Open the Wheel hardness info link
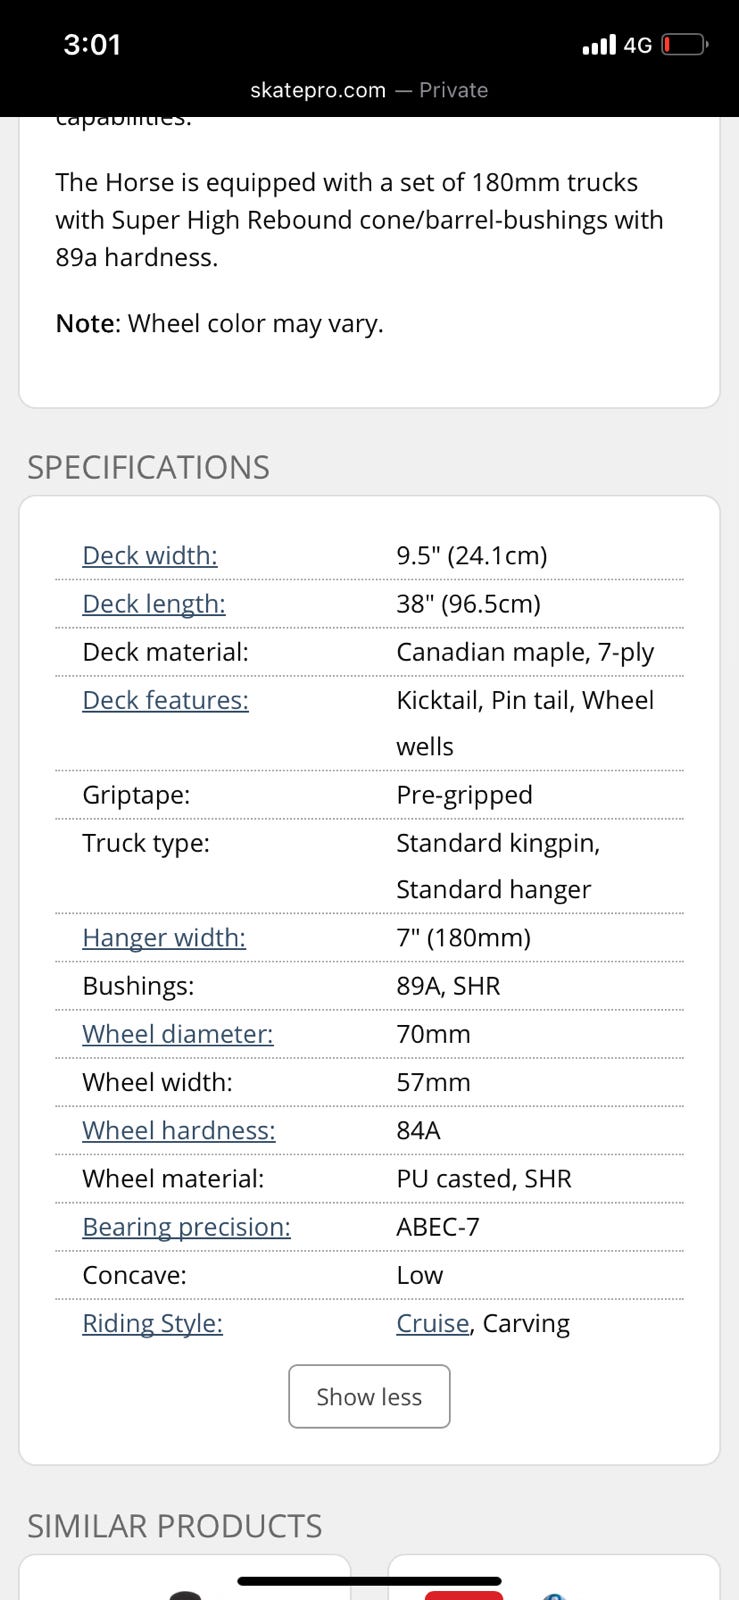 coord(178,1130)
